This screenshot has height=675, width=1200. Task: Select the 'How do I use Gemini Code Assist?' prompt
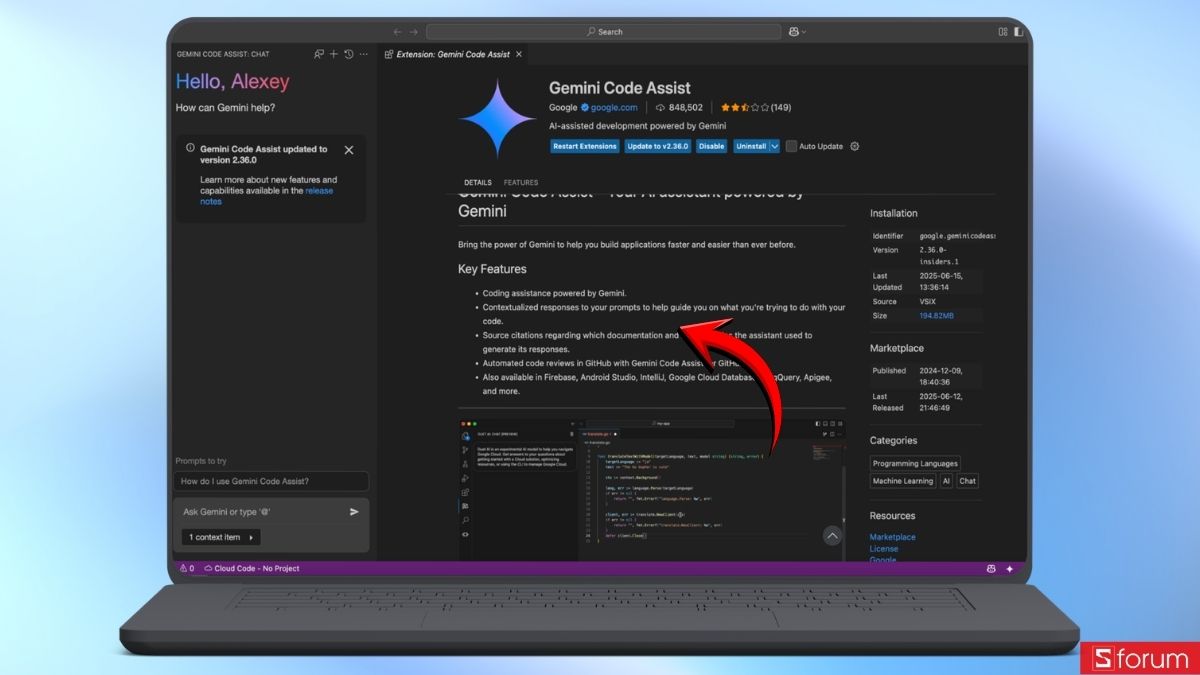[272, 481]
